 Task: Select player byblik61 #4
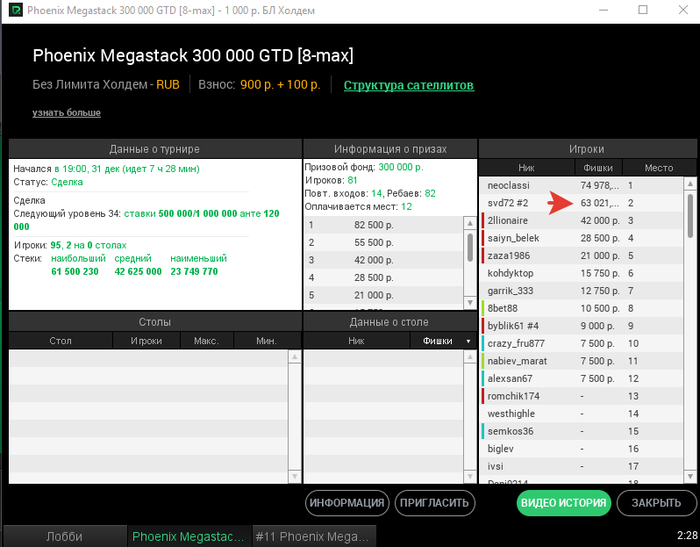pos(581,326)
